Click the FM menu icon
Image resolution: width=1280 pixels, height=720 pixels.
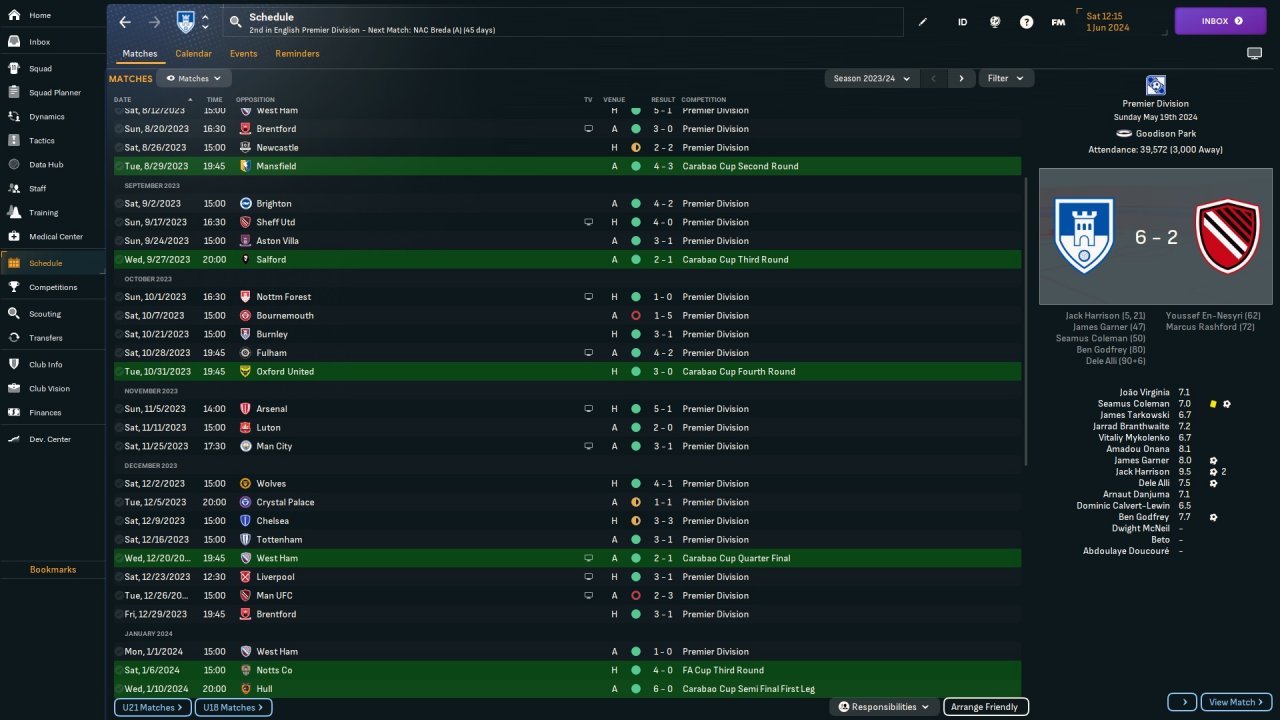click(x=1058, y=22)
